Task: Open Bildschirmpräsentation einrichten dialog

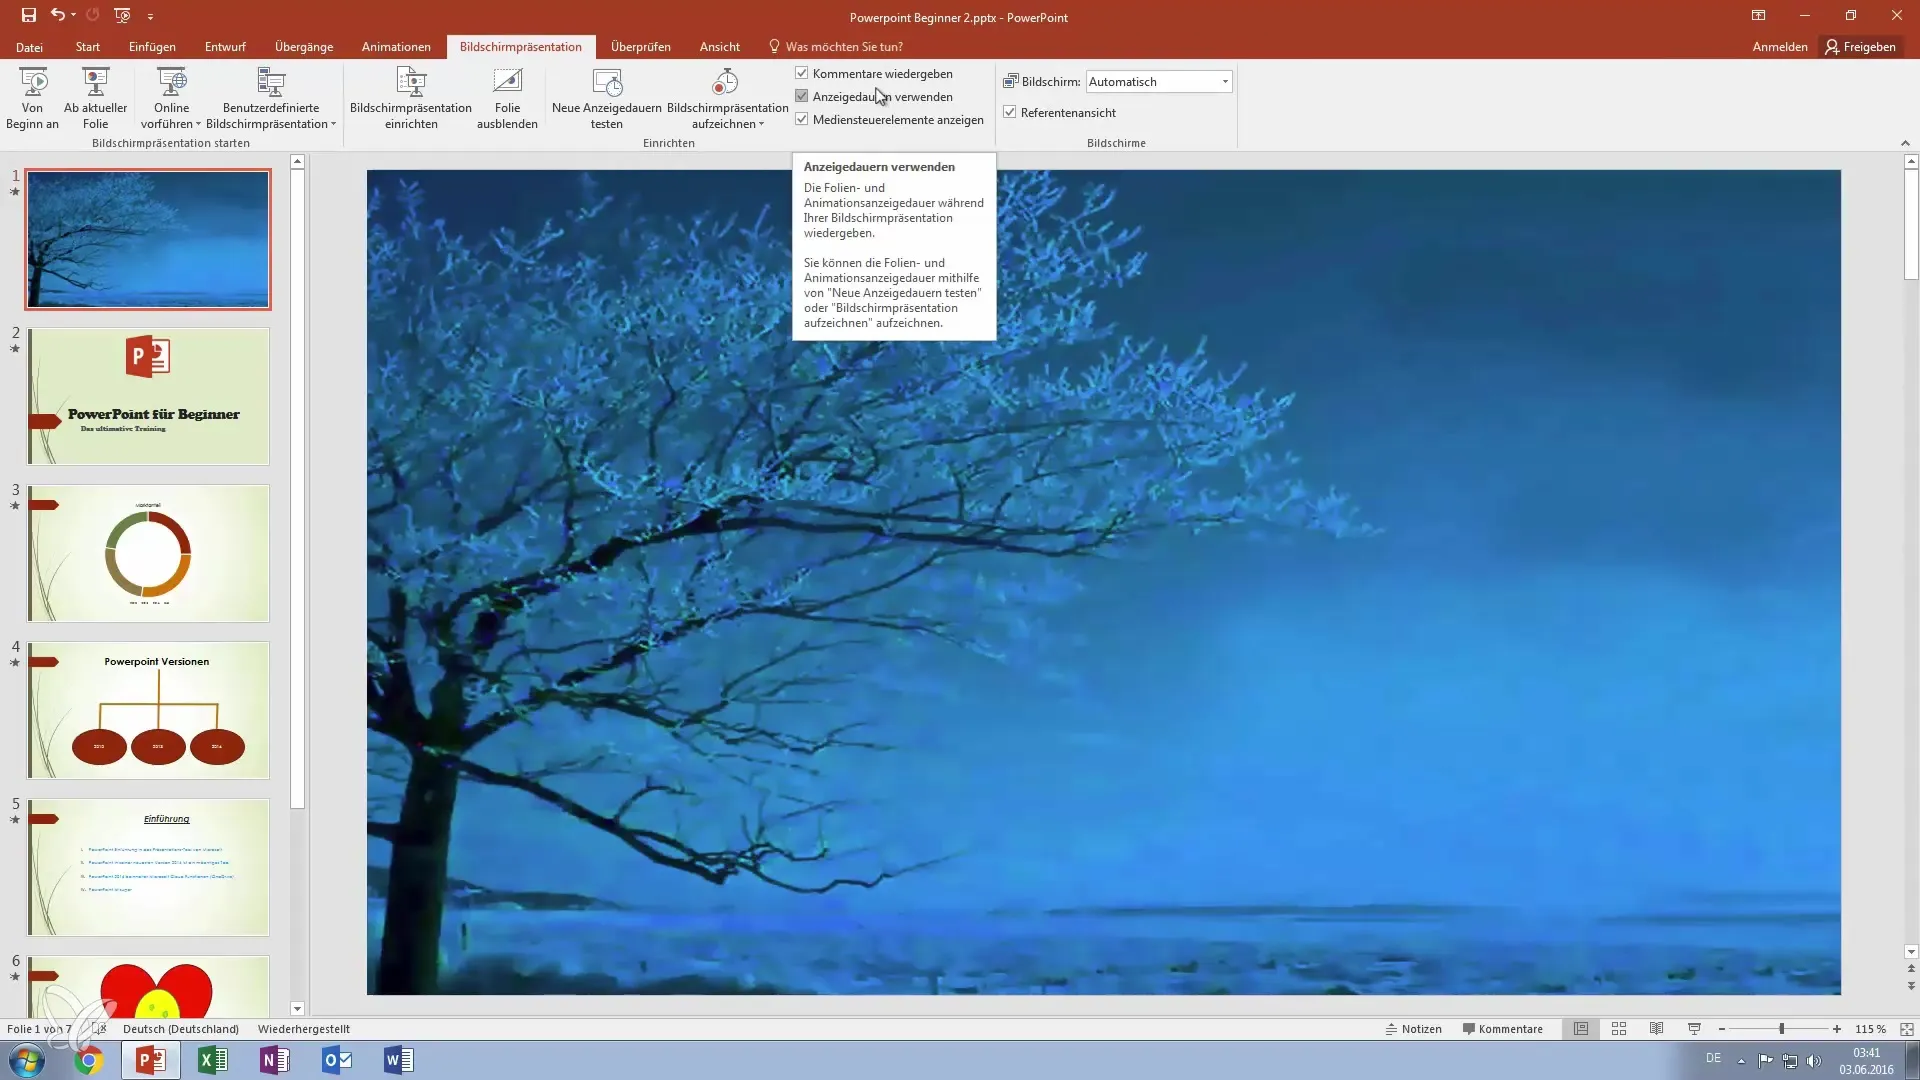Action: (411, 98)
